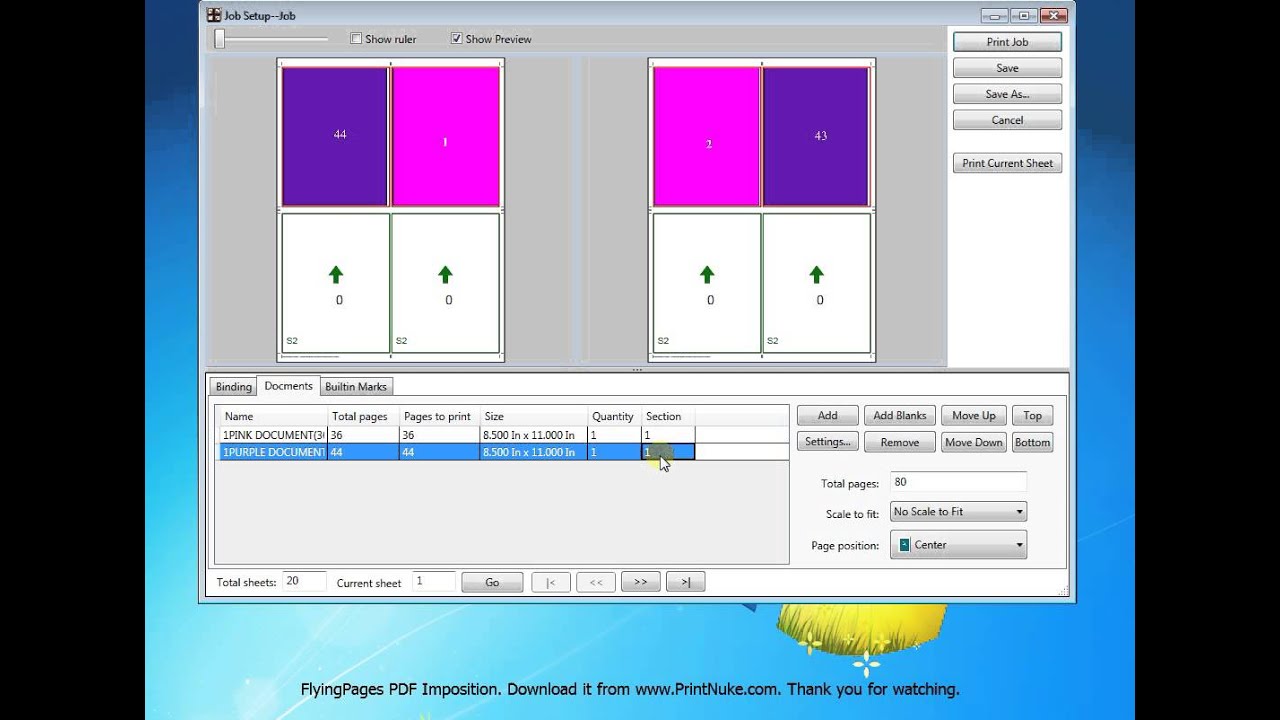This screenshot has width=1280, height=720.
Task: Open the Scale to fit dropdown
Action: coord(958,512)
